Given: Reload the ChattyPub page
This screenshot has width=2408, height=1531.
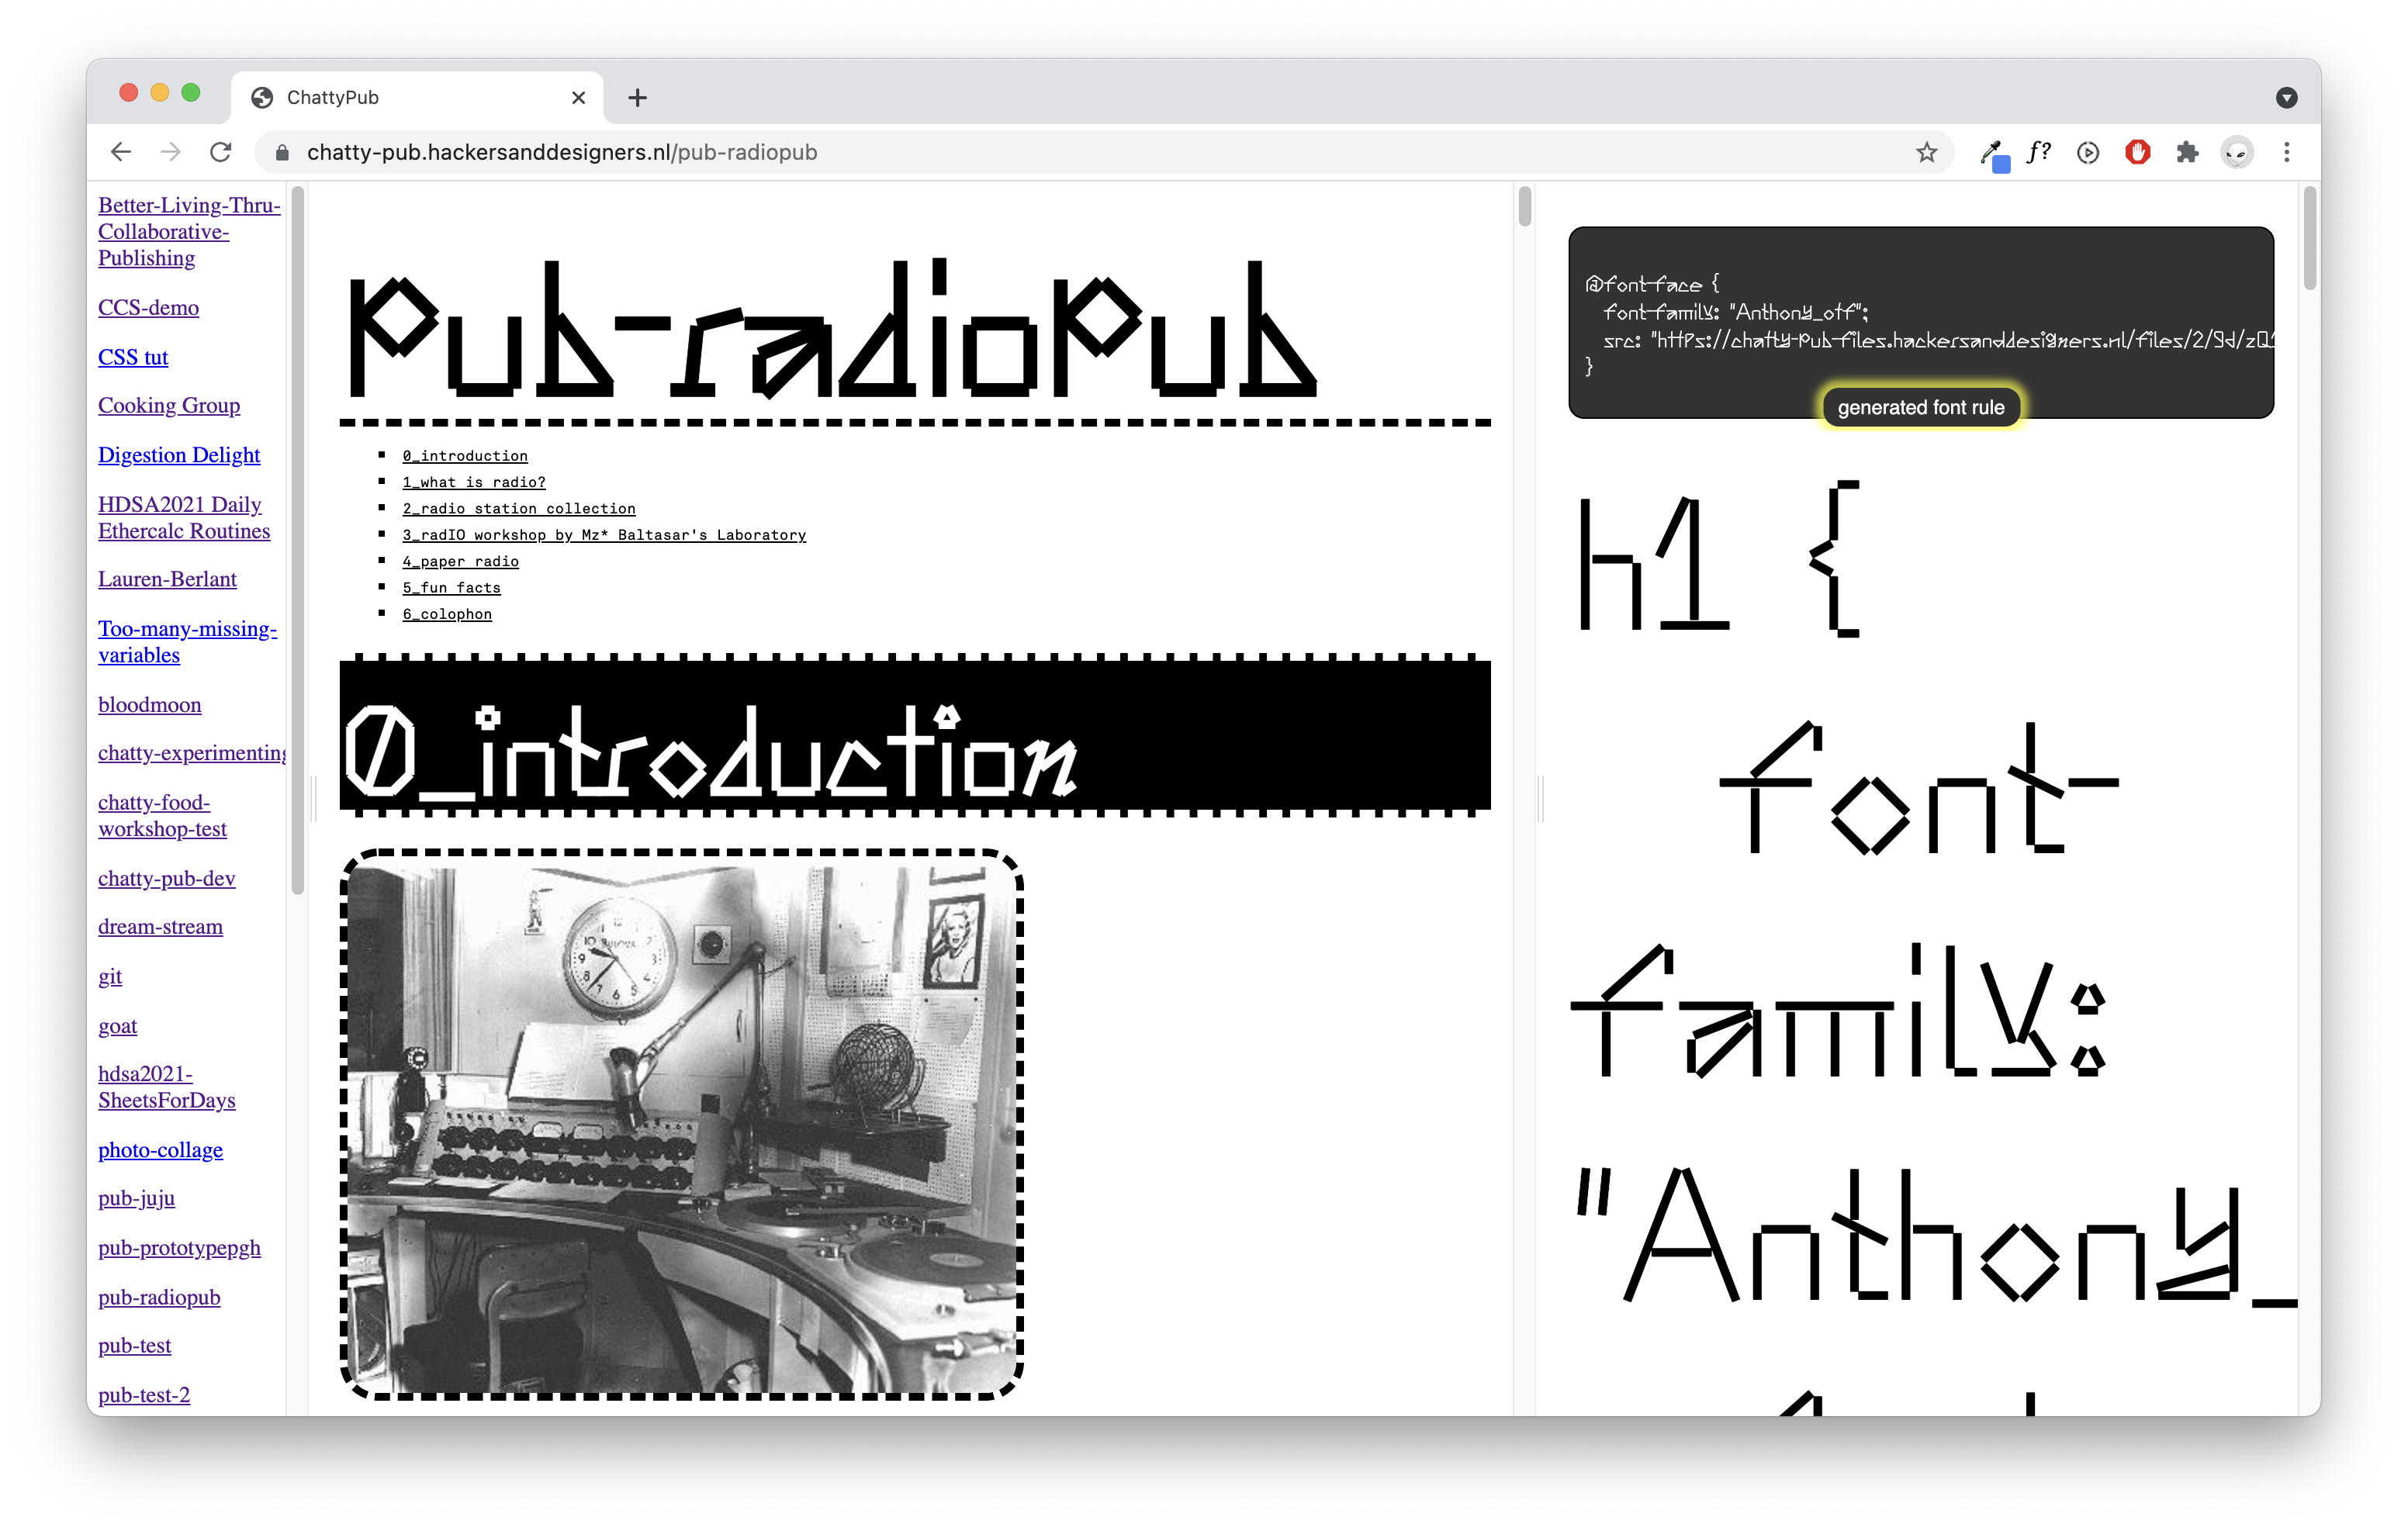Looking at the screenshot, I should pos(221,152).
